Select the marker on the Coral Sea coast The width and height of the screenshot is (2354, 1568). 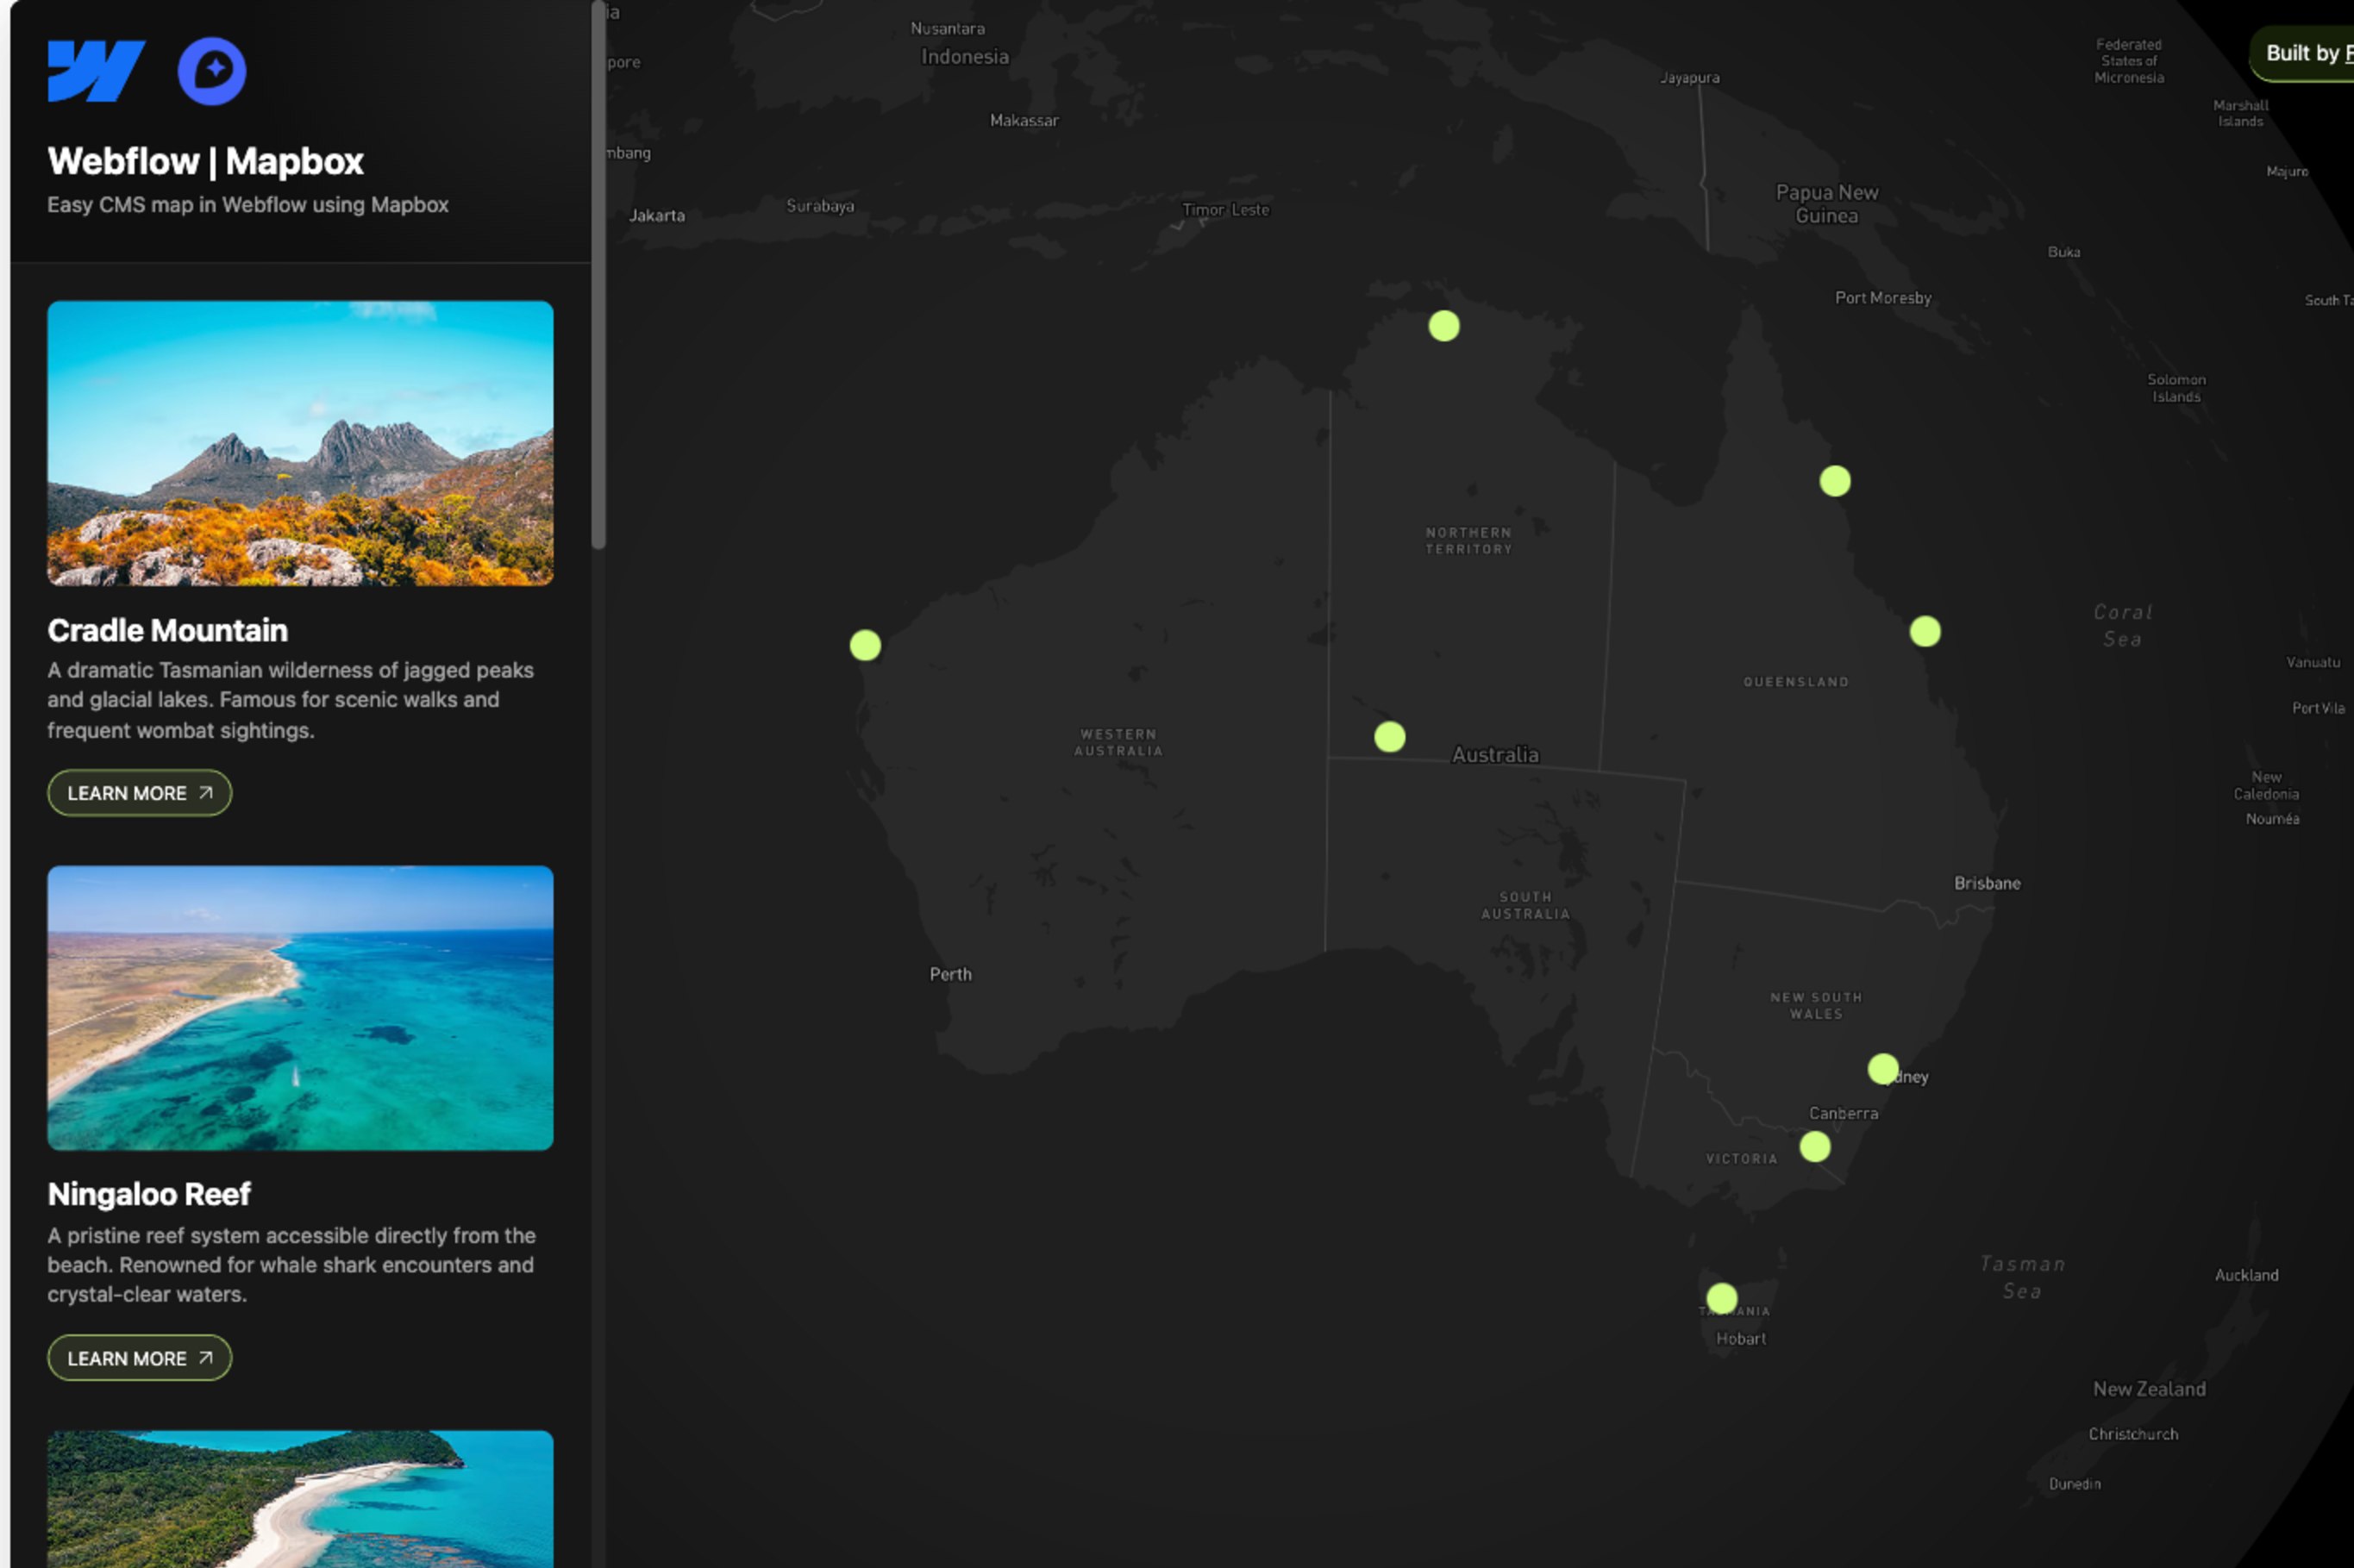pos(1925,630)
